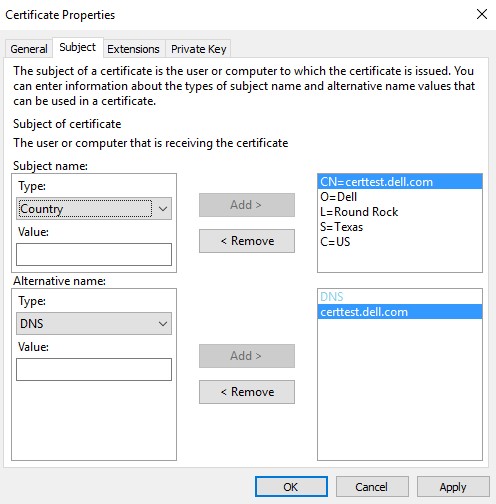Click the Apply button
Image resolution: width=496 pixels, height=504 pixels.
point(453,487)
